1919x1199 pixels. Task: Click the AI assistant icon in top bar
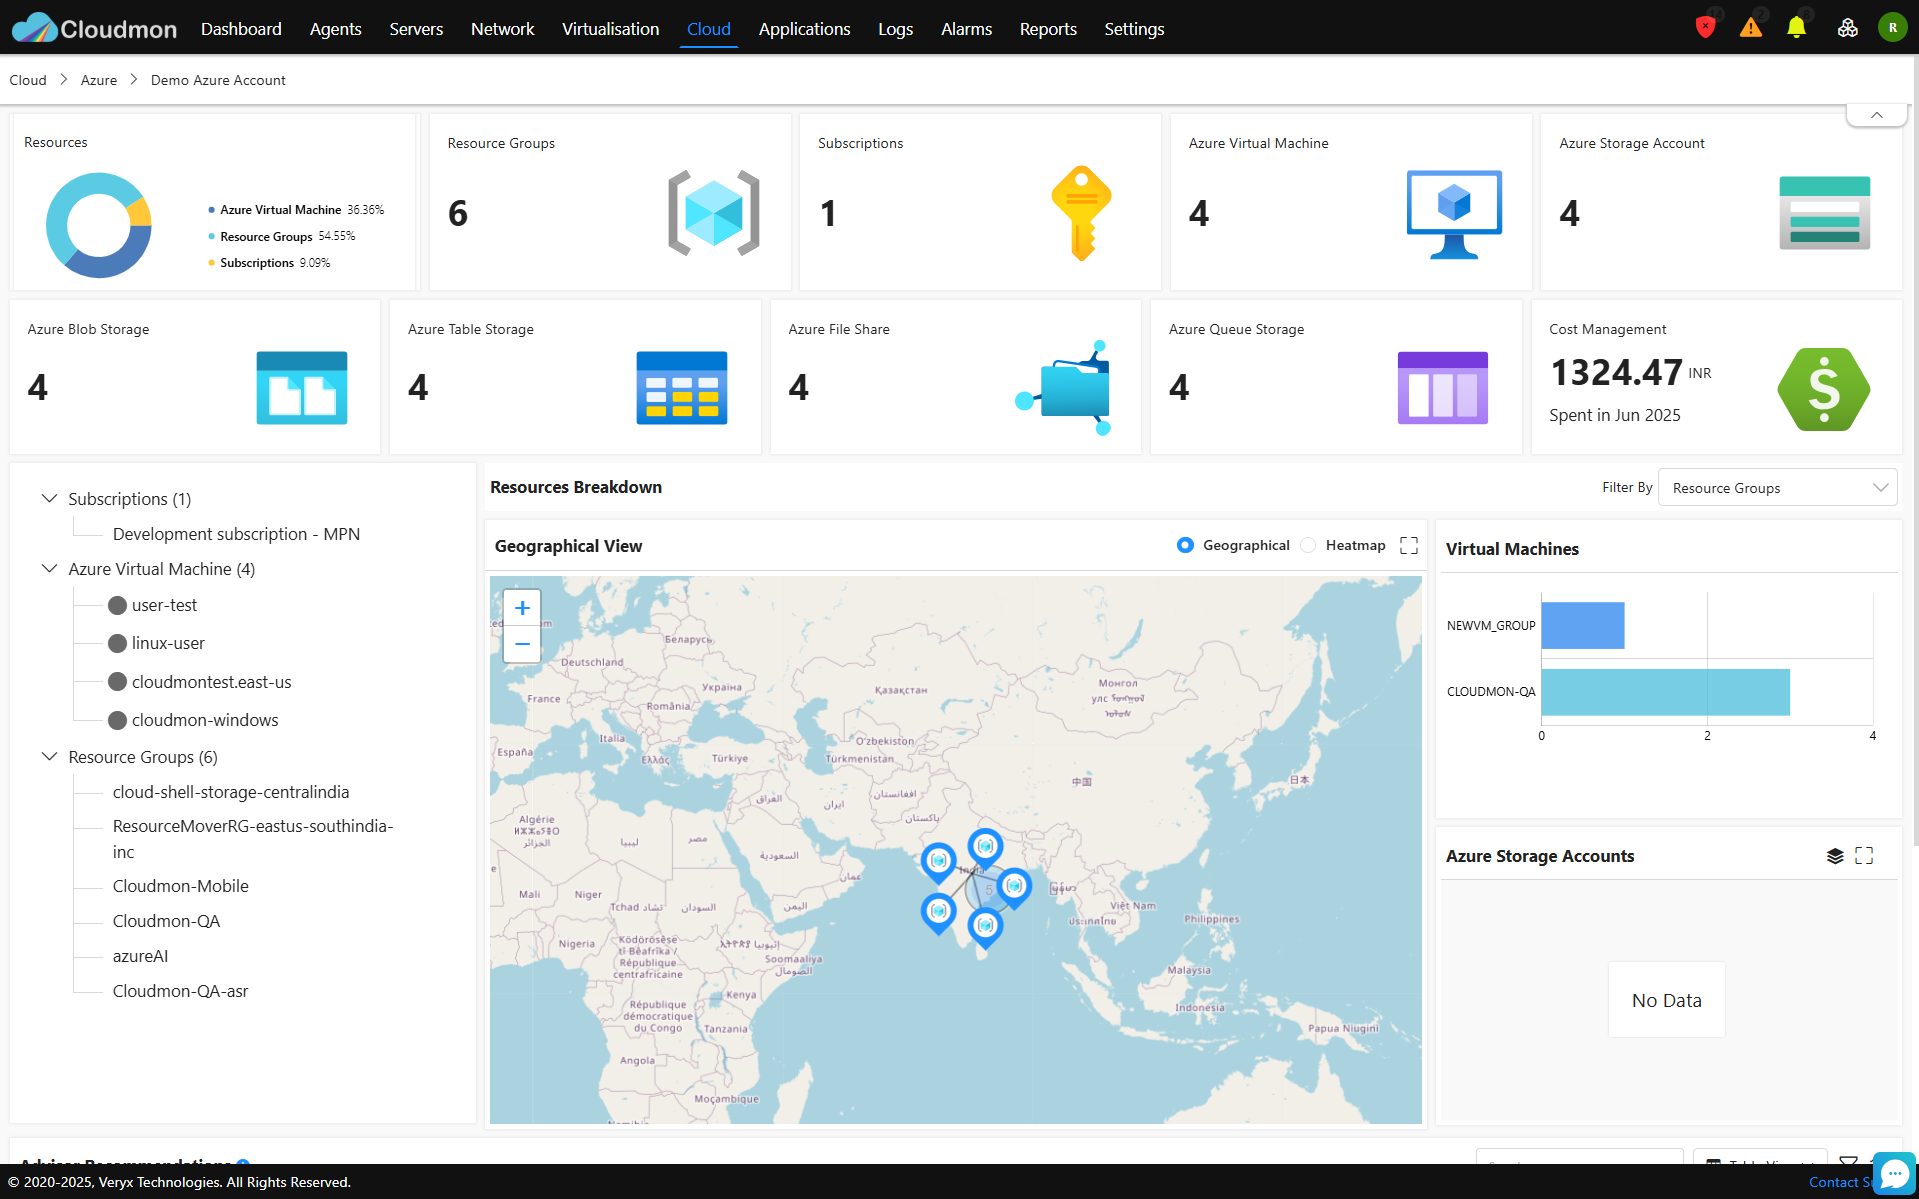click(1848, 28)
